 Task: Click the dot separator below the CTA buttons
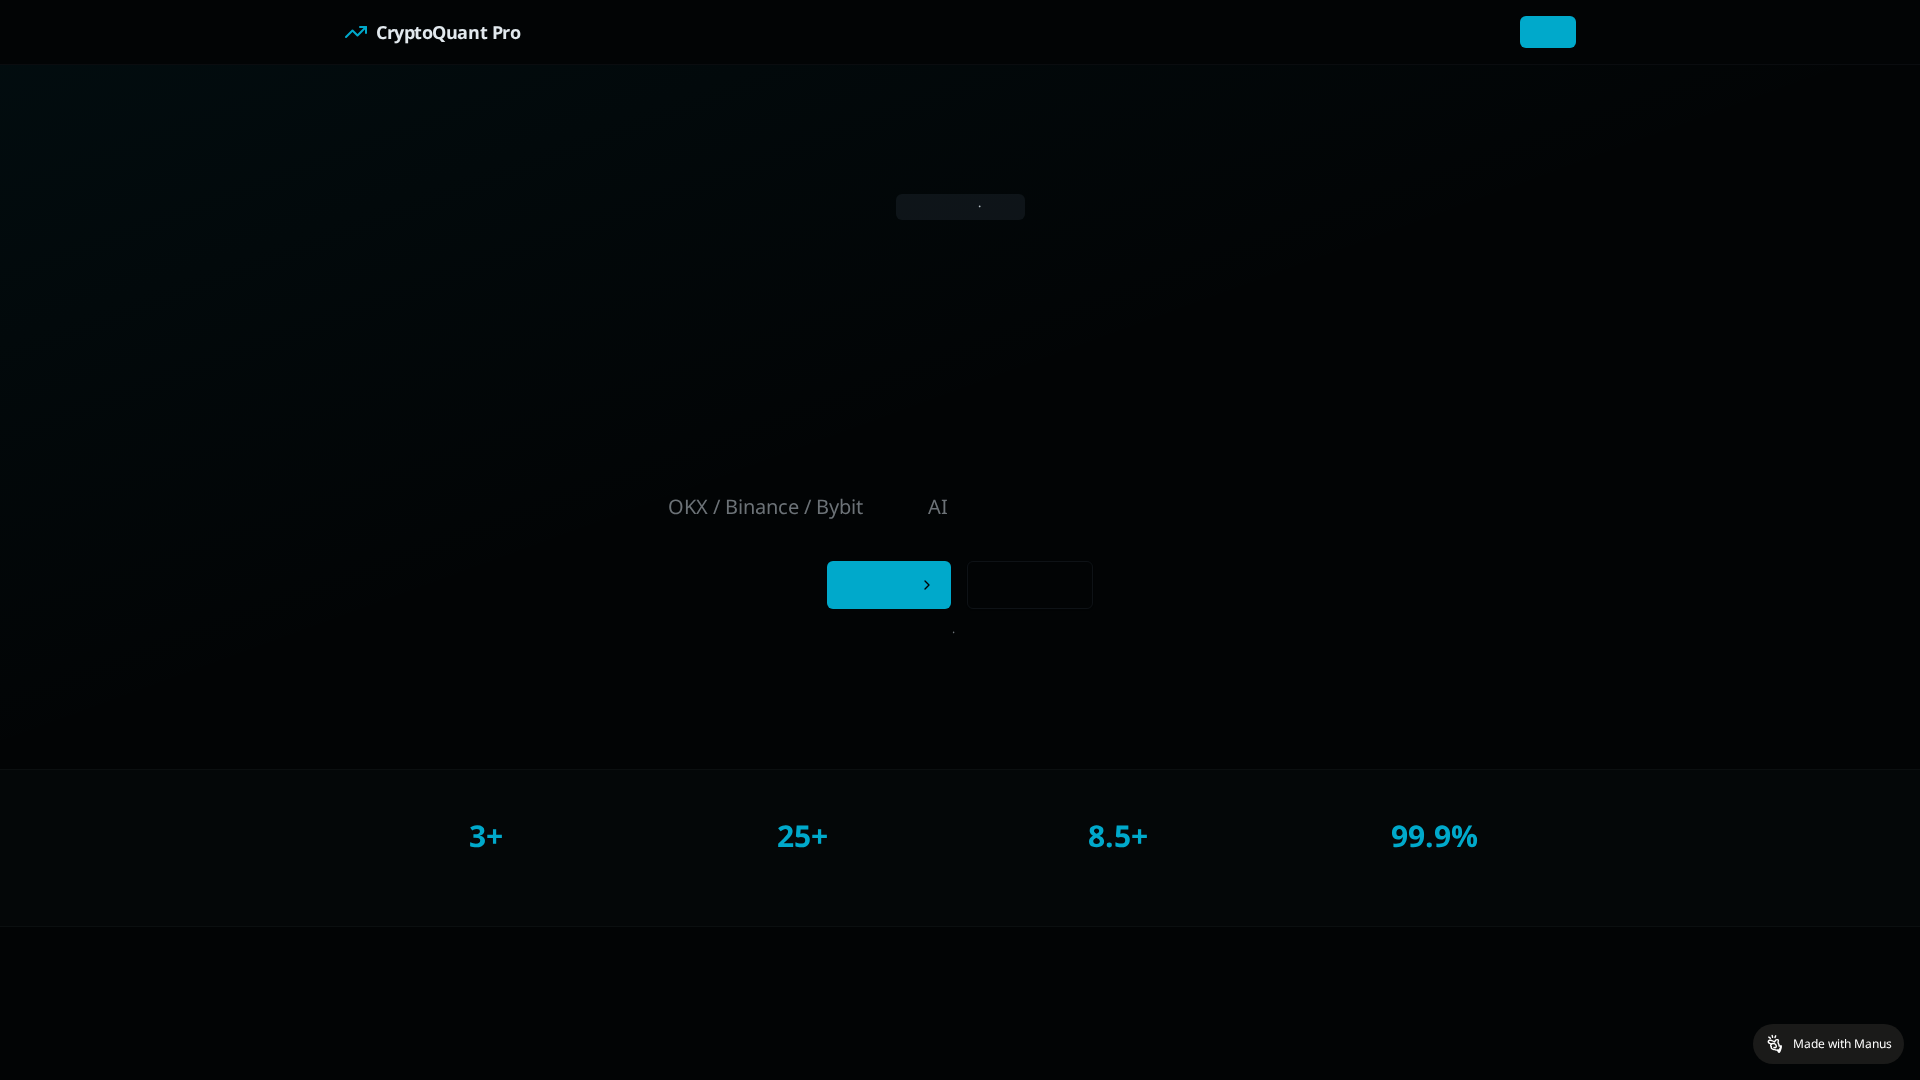(x=954, y=632)
